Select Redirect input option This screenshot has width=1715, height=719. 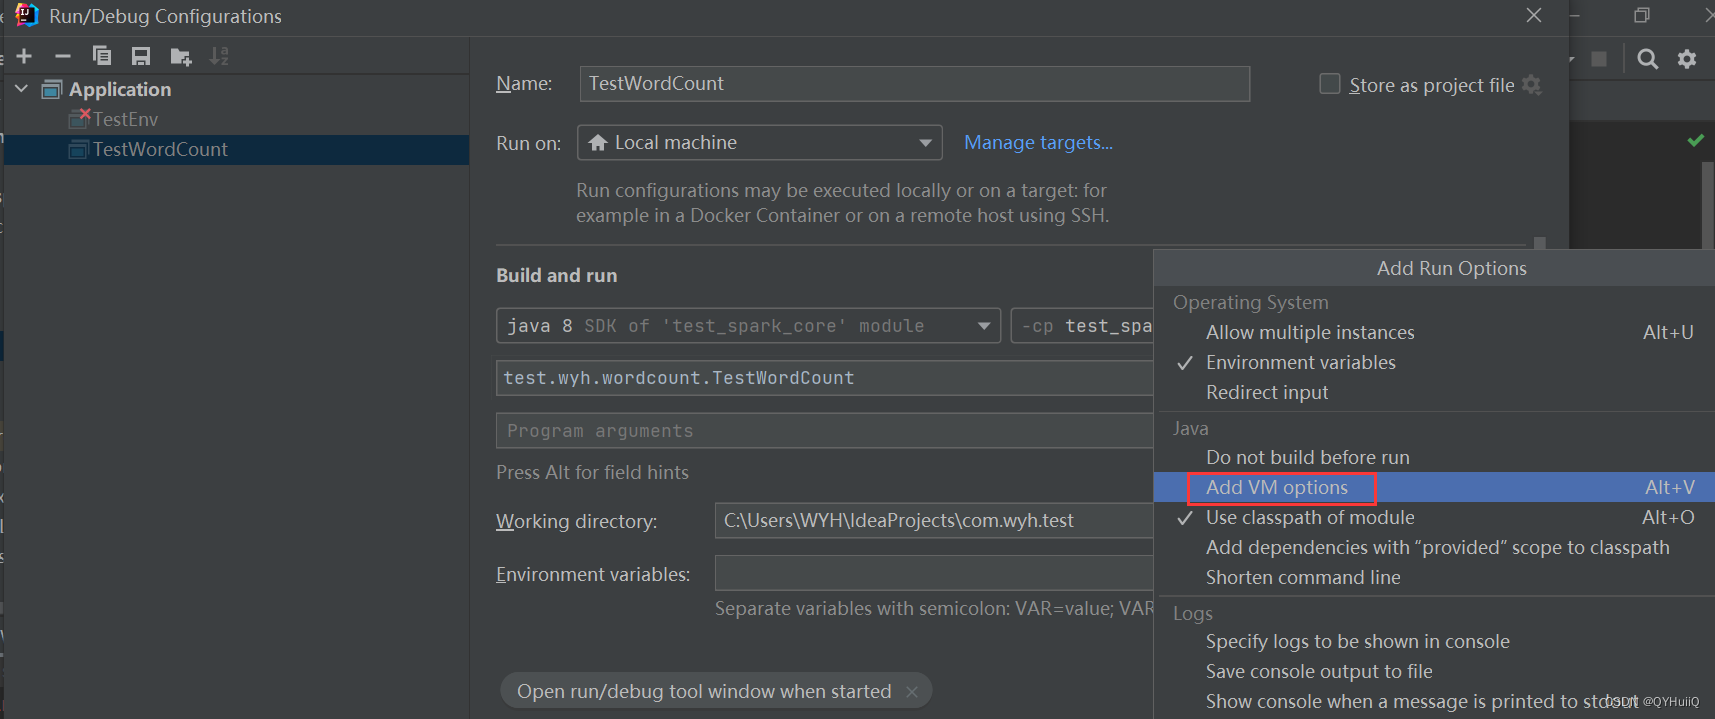tap(1434, 392)
